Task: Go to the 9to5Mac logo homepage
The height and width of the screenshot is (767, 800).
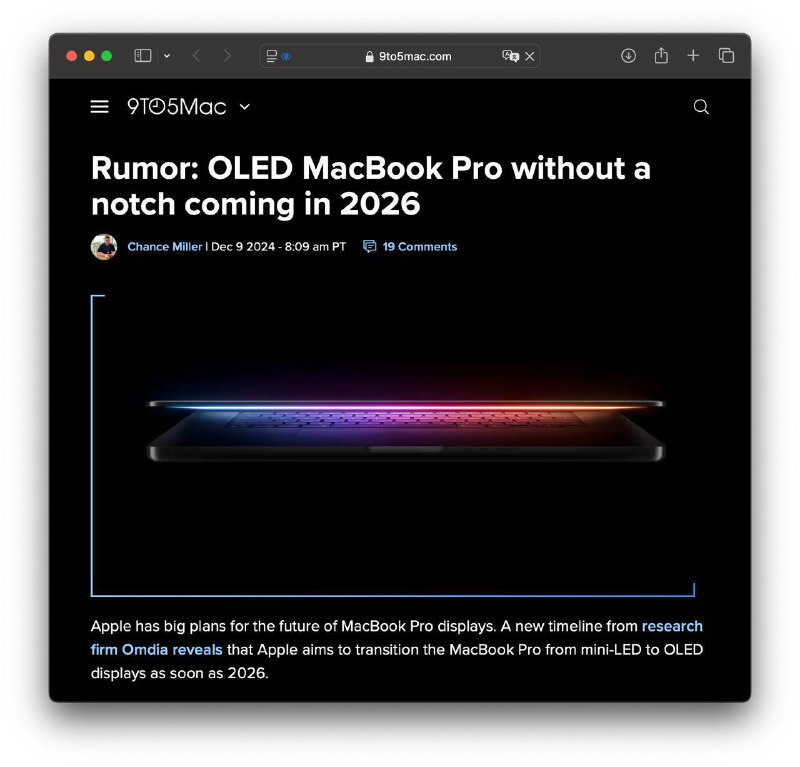Action: point(177,107)
